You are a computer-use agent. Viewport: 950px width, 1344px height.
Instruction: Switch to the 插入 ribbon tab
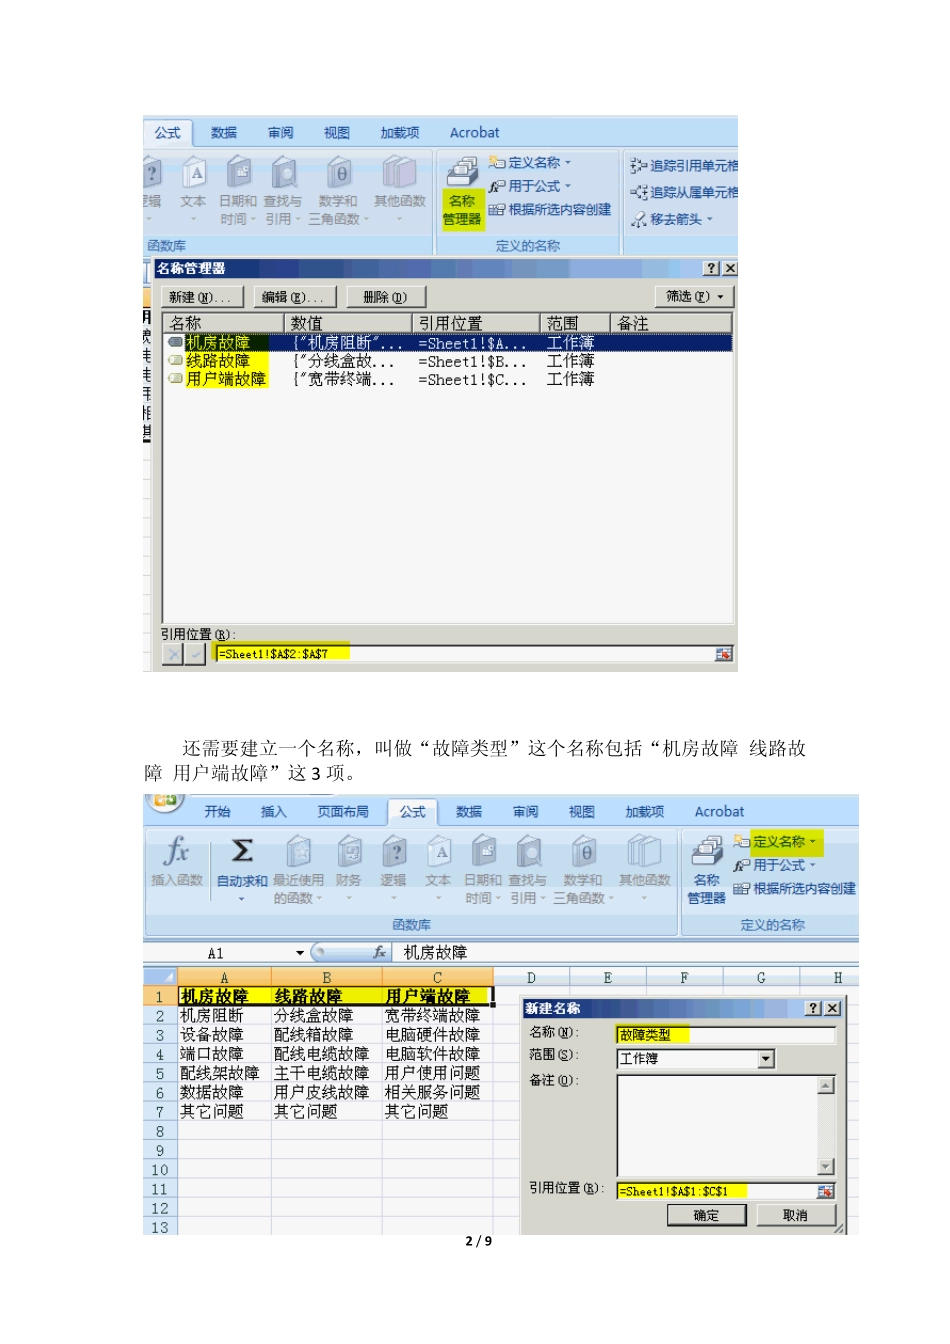273,812
